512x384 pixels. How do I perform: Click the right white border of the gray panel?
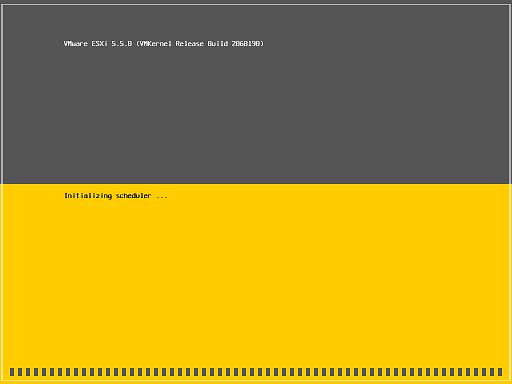tap(510, 93)
